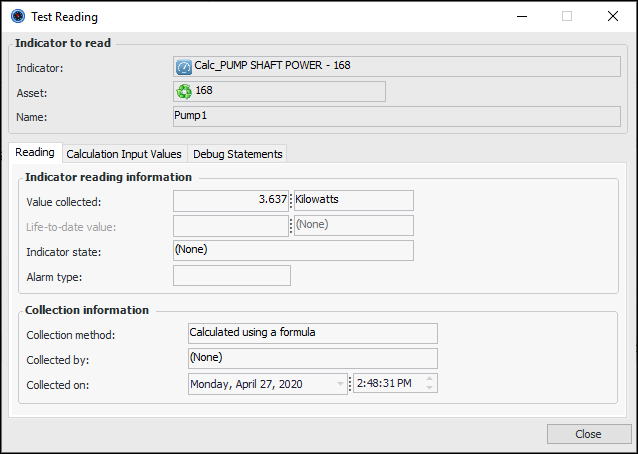This screenshot has height=454, width=638.
Task: Click the Collected by field
Action: coord(313,358)
